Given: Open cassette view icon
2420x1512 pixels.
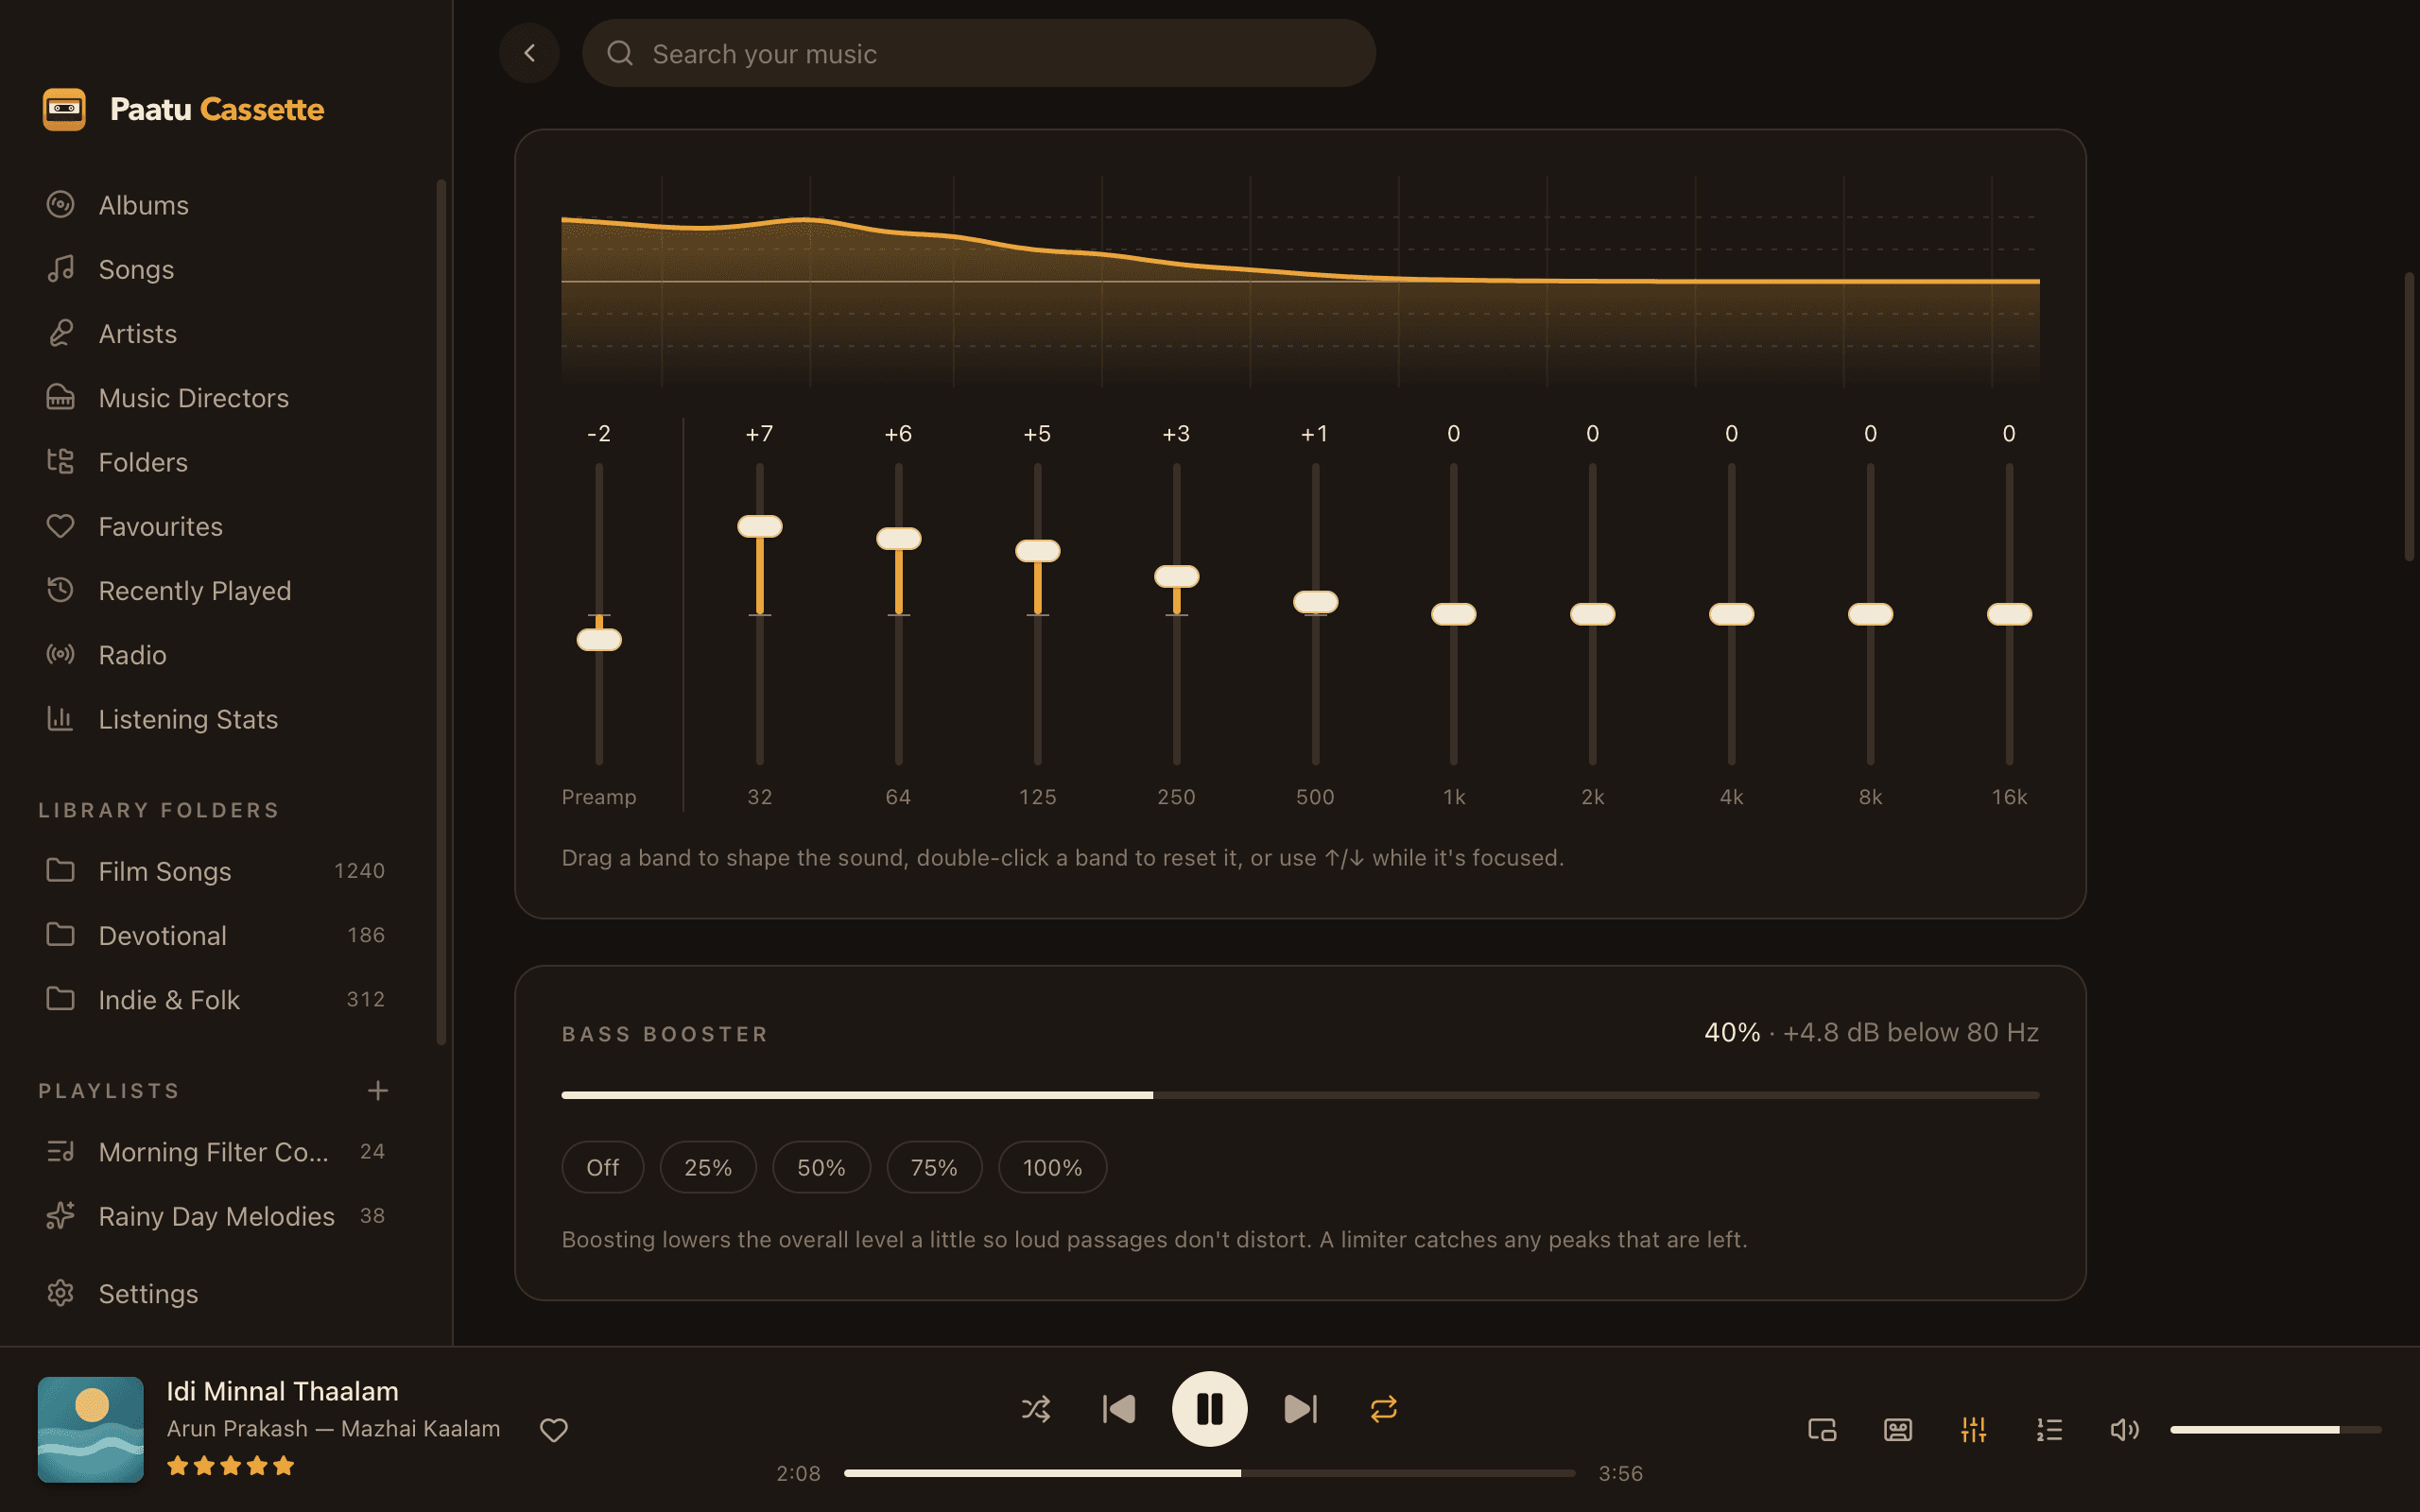Looking at the screenshot, I should (x=1898, y=1430).
